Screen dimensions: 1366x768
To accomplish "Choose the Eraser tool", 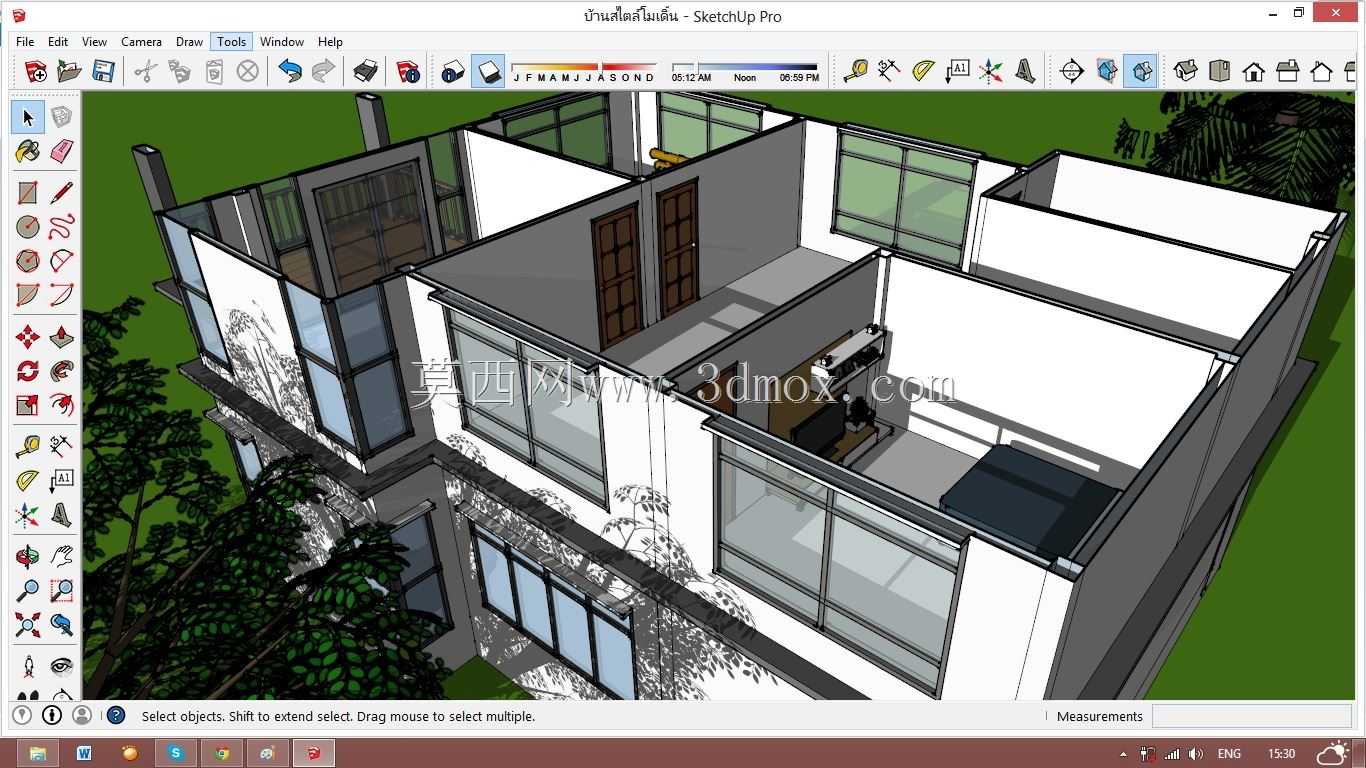I will click(62, 152).
